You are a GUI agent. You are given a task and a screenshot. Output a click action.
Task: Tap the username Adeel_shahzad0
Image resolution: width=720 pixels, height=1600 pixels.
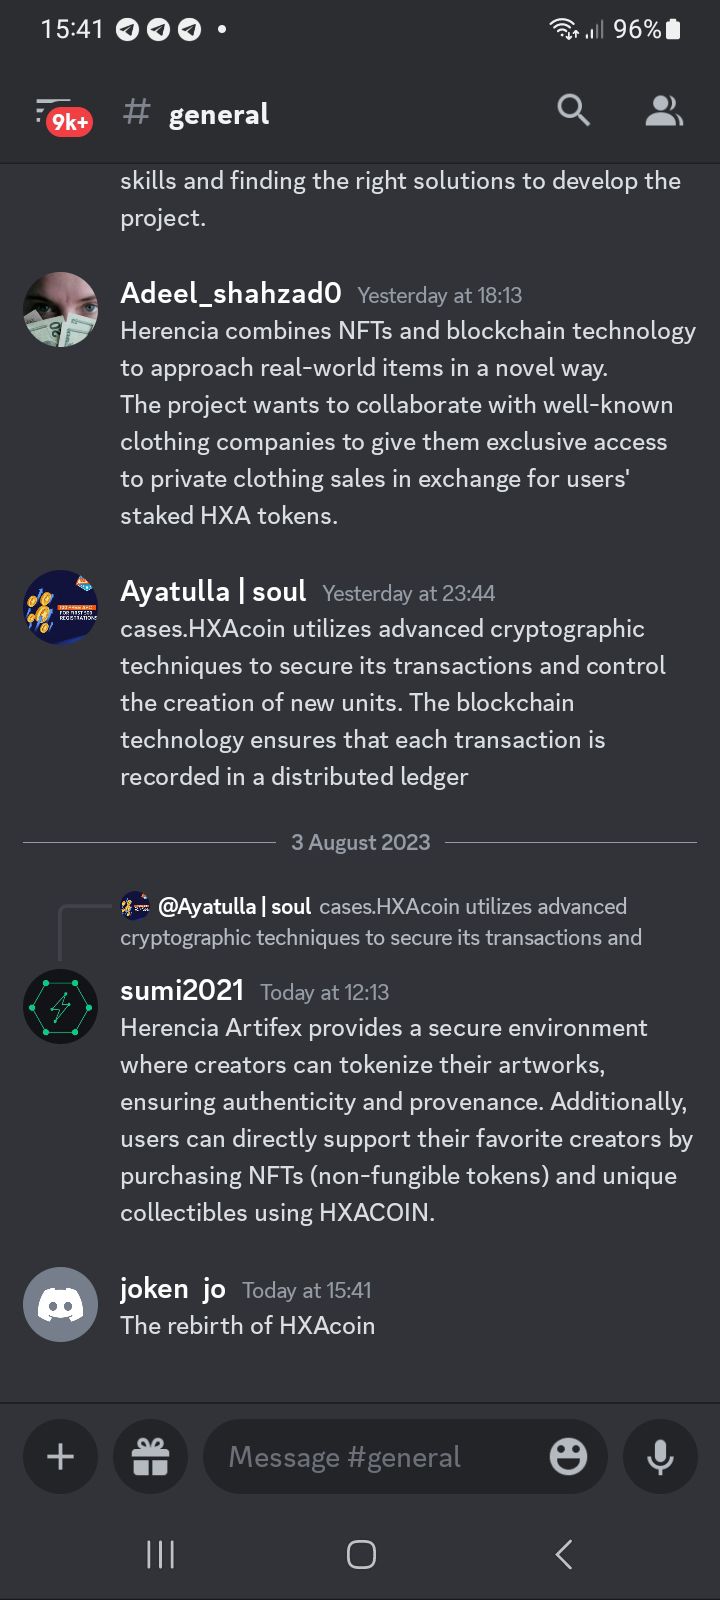(231, 293)
